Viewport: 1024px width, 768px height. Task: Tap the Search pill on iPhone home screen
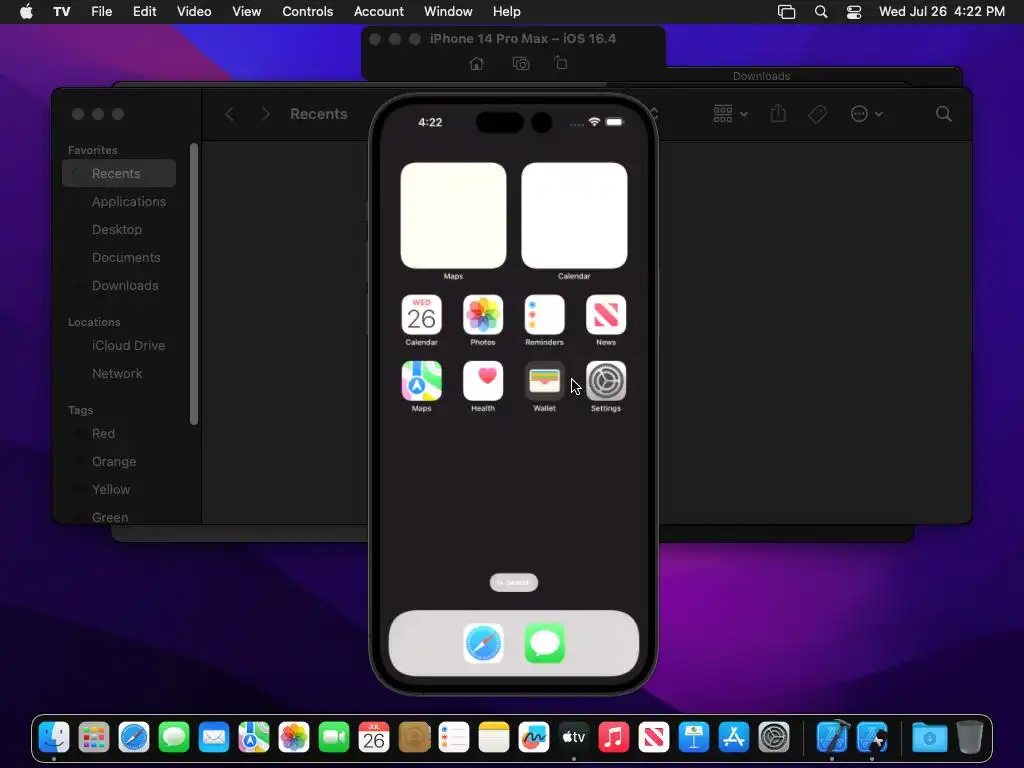pyautogui.click(x=514, y=583)
